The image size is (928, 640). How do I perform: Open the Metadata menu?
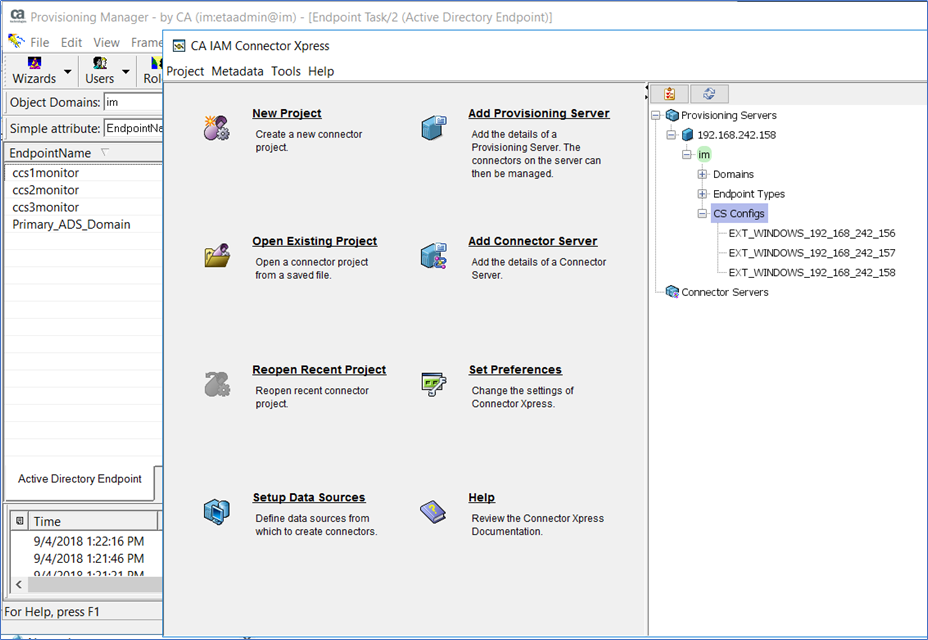click(x=237, y=71)
